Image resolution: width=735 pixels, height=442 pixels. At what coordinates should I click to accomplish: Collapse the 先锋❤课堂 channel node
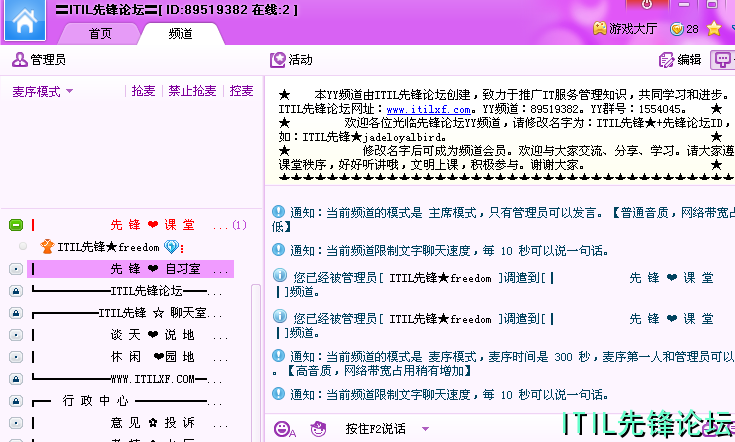[16, 225]
